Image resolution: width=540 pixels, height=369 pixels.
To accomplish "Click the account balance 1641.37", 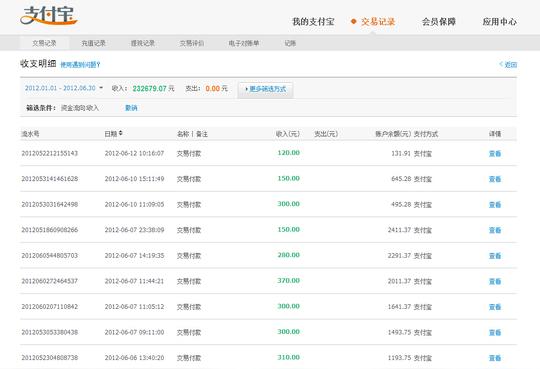I will (x=399, y=307).
